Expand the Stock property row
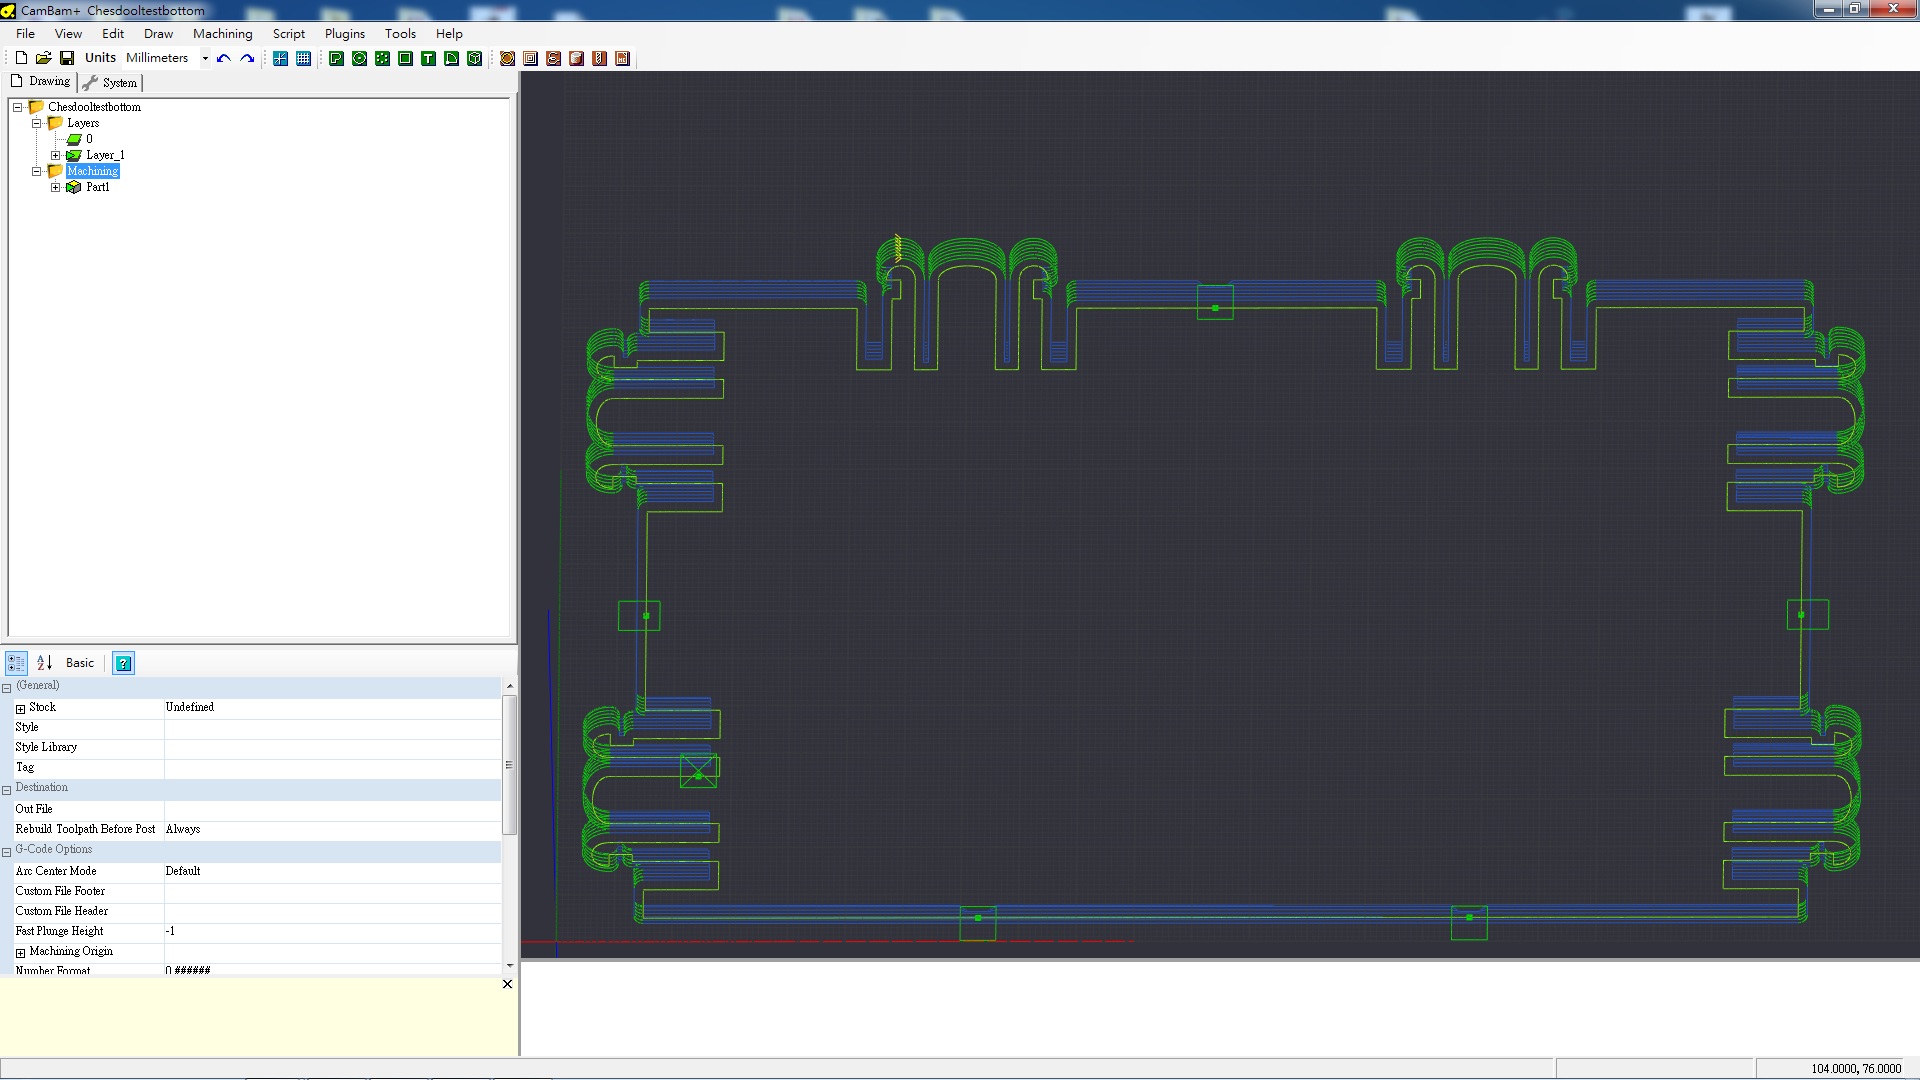 [20, 708]
